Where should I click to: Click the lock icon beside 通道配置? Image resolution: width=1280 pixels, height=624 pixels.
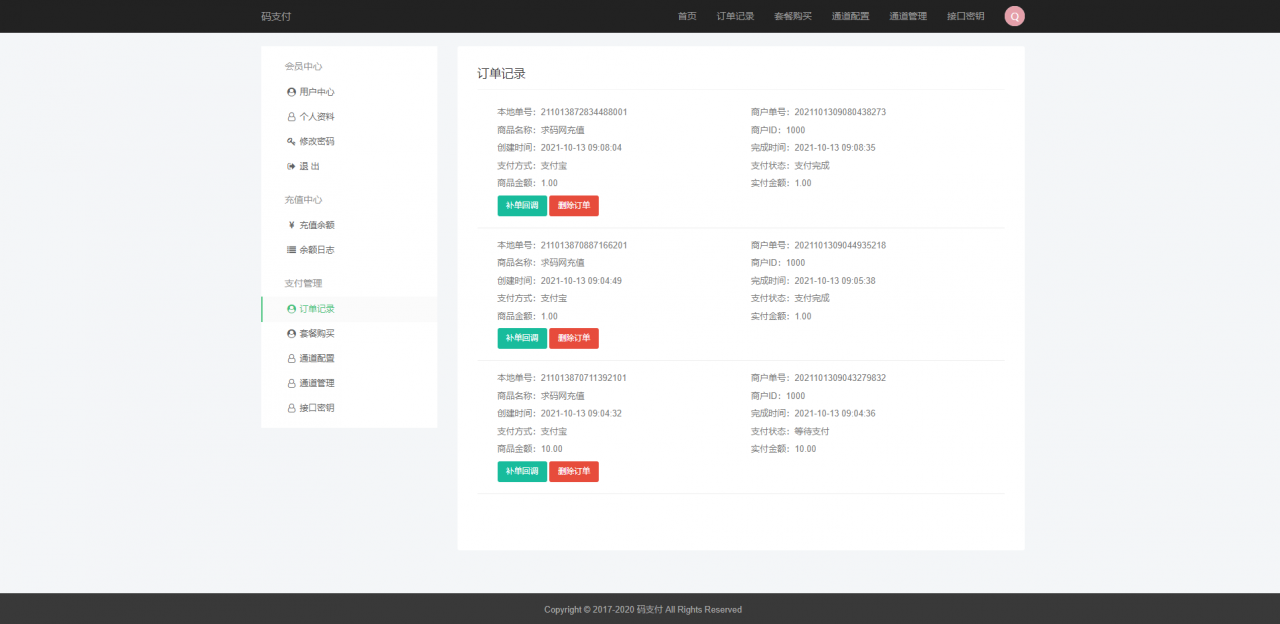pos(291,357)
